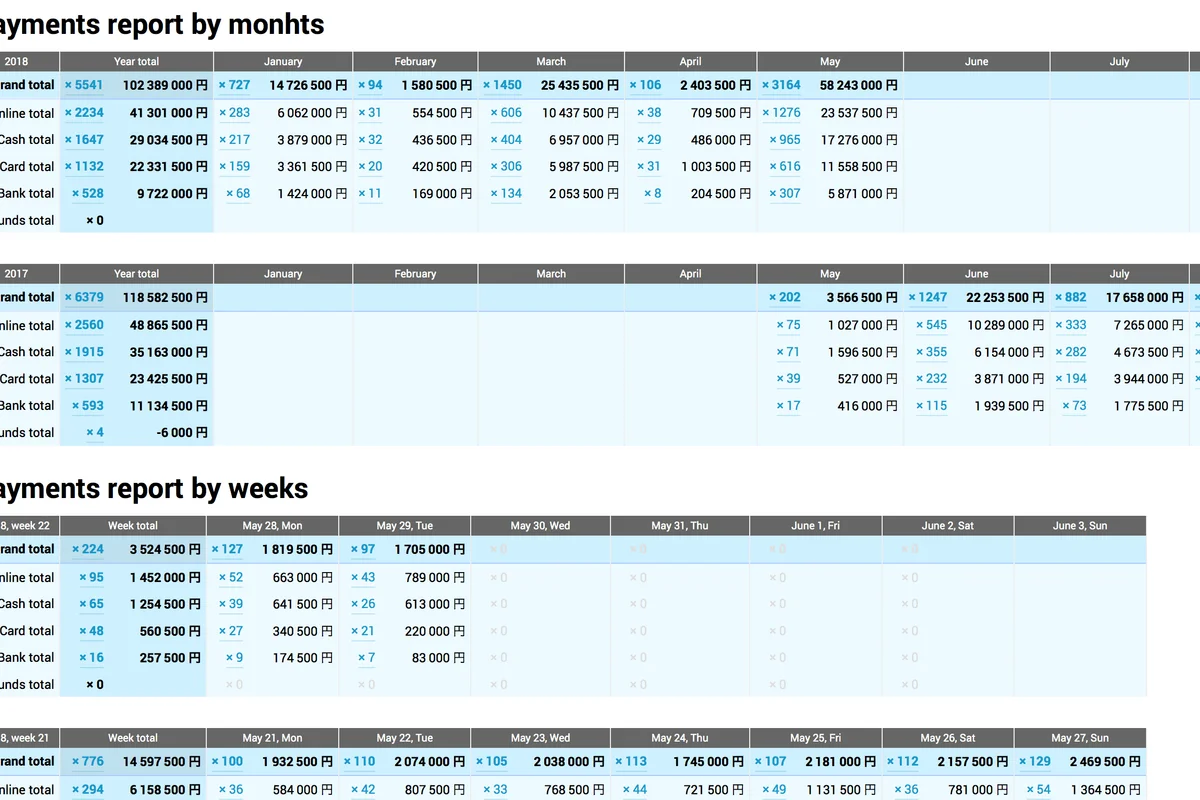
Task: Open the May bank total 17 link in 2017
Action: 789,406
